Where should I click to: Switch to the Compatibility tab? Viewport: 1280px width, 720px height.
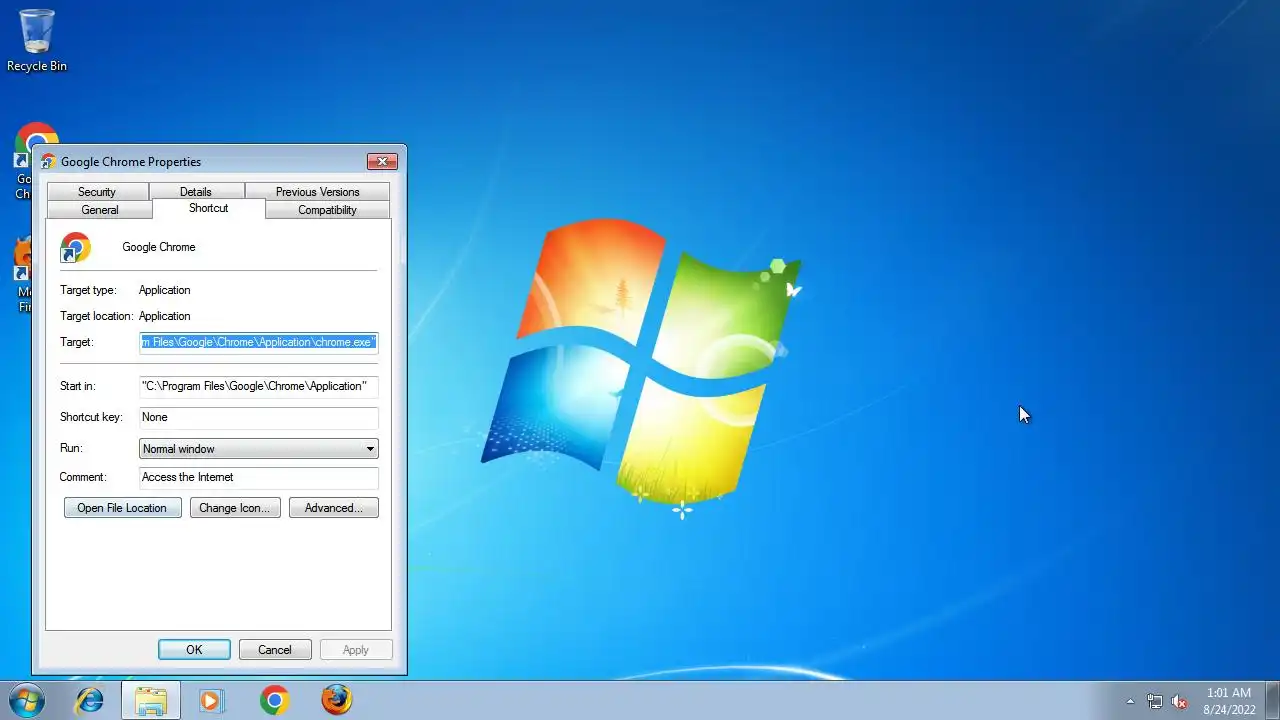[327, 210]
